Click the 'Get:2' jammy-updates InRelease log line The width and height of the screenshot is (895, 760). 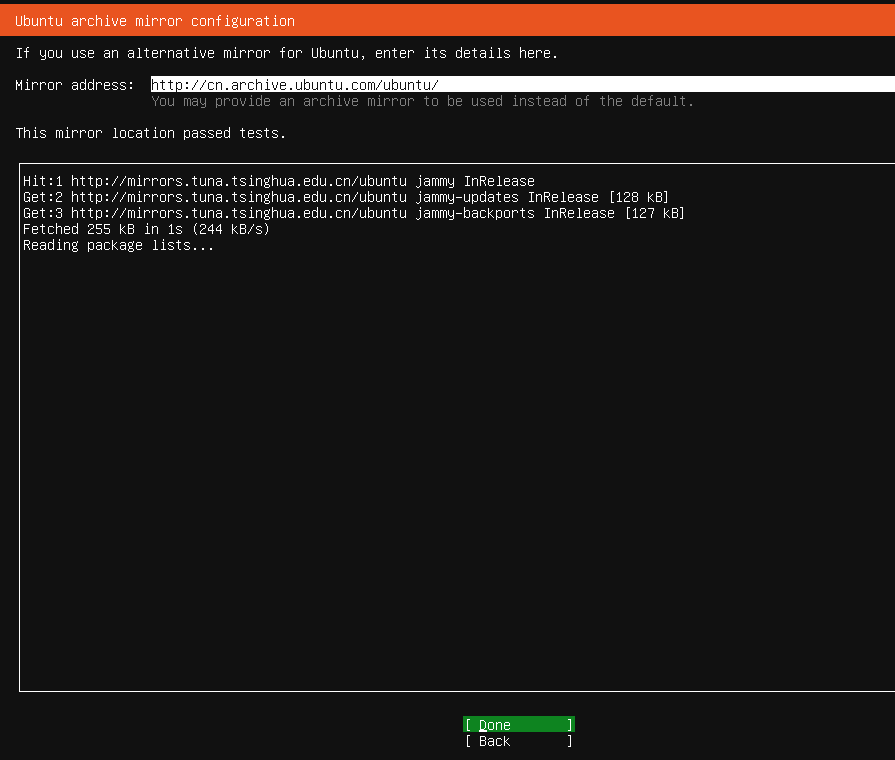tap(345, 197)
